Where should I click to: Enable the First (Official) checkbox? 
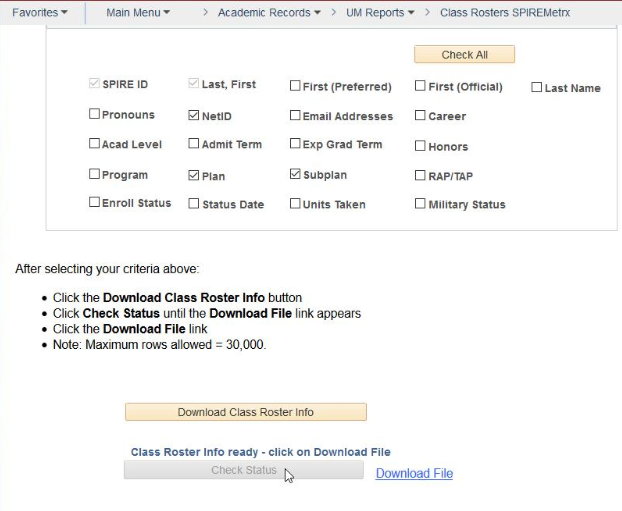(x=421, y=86)
